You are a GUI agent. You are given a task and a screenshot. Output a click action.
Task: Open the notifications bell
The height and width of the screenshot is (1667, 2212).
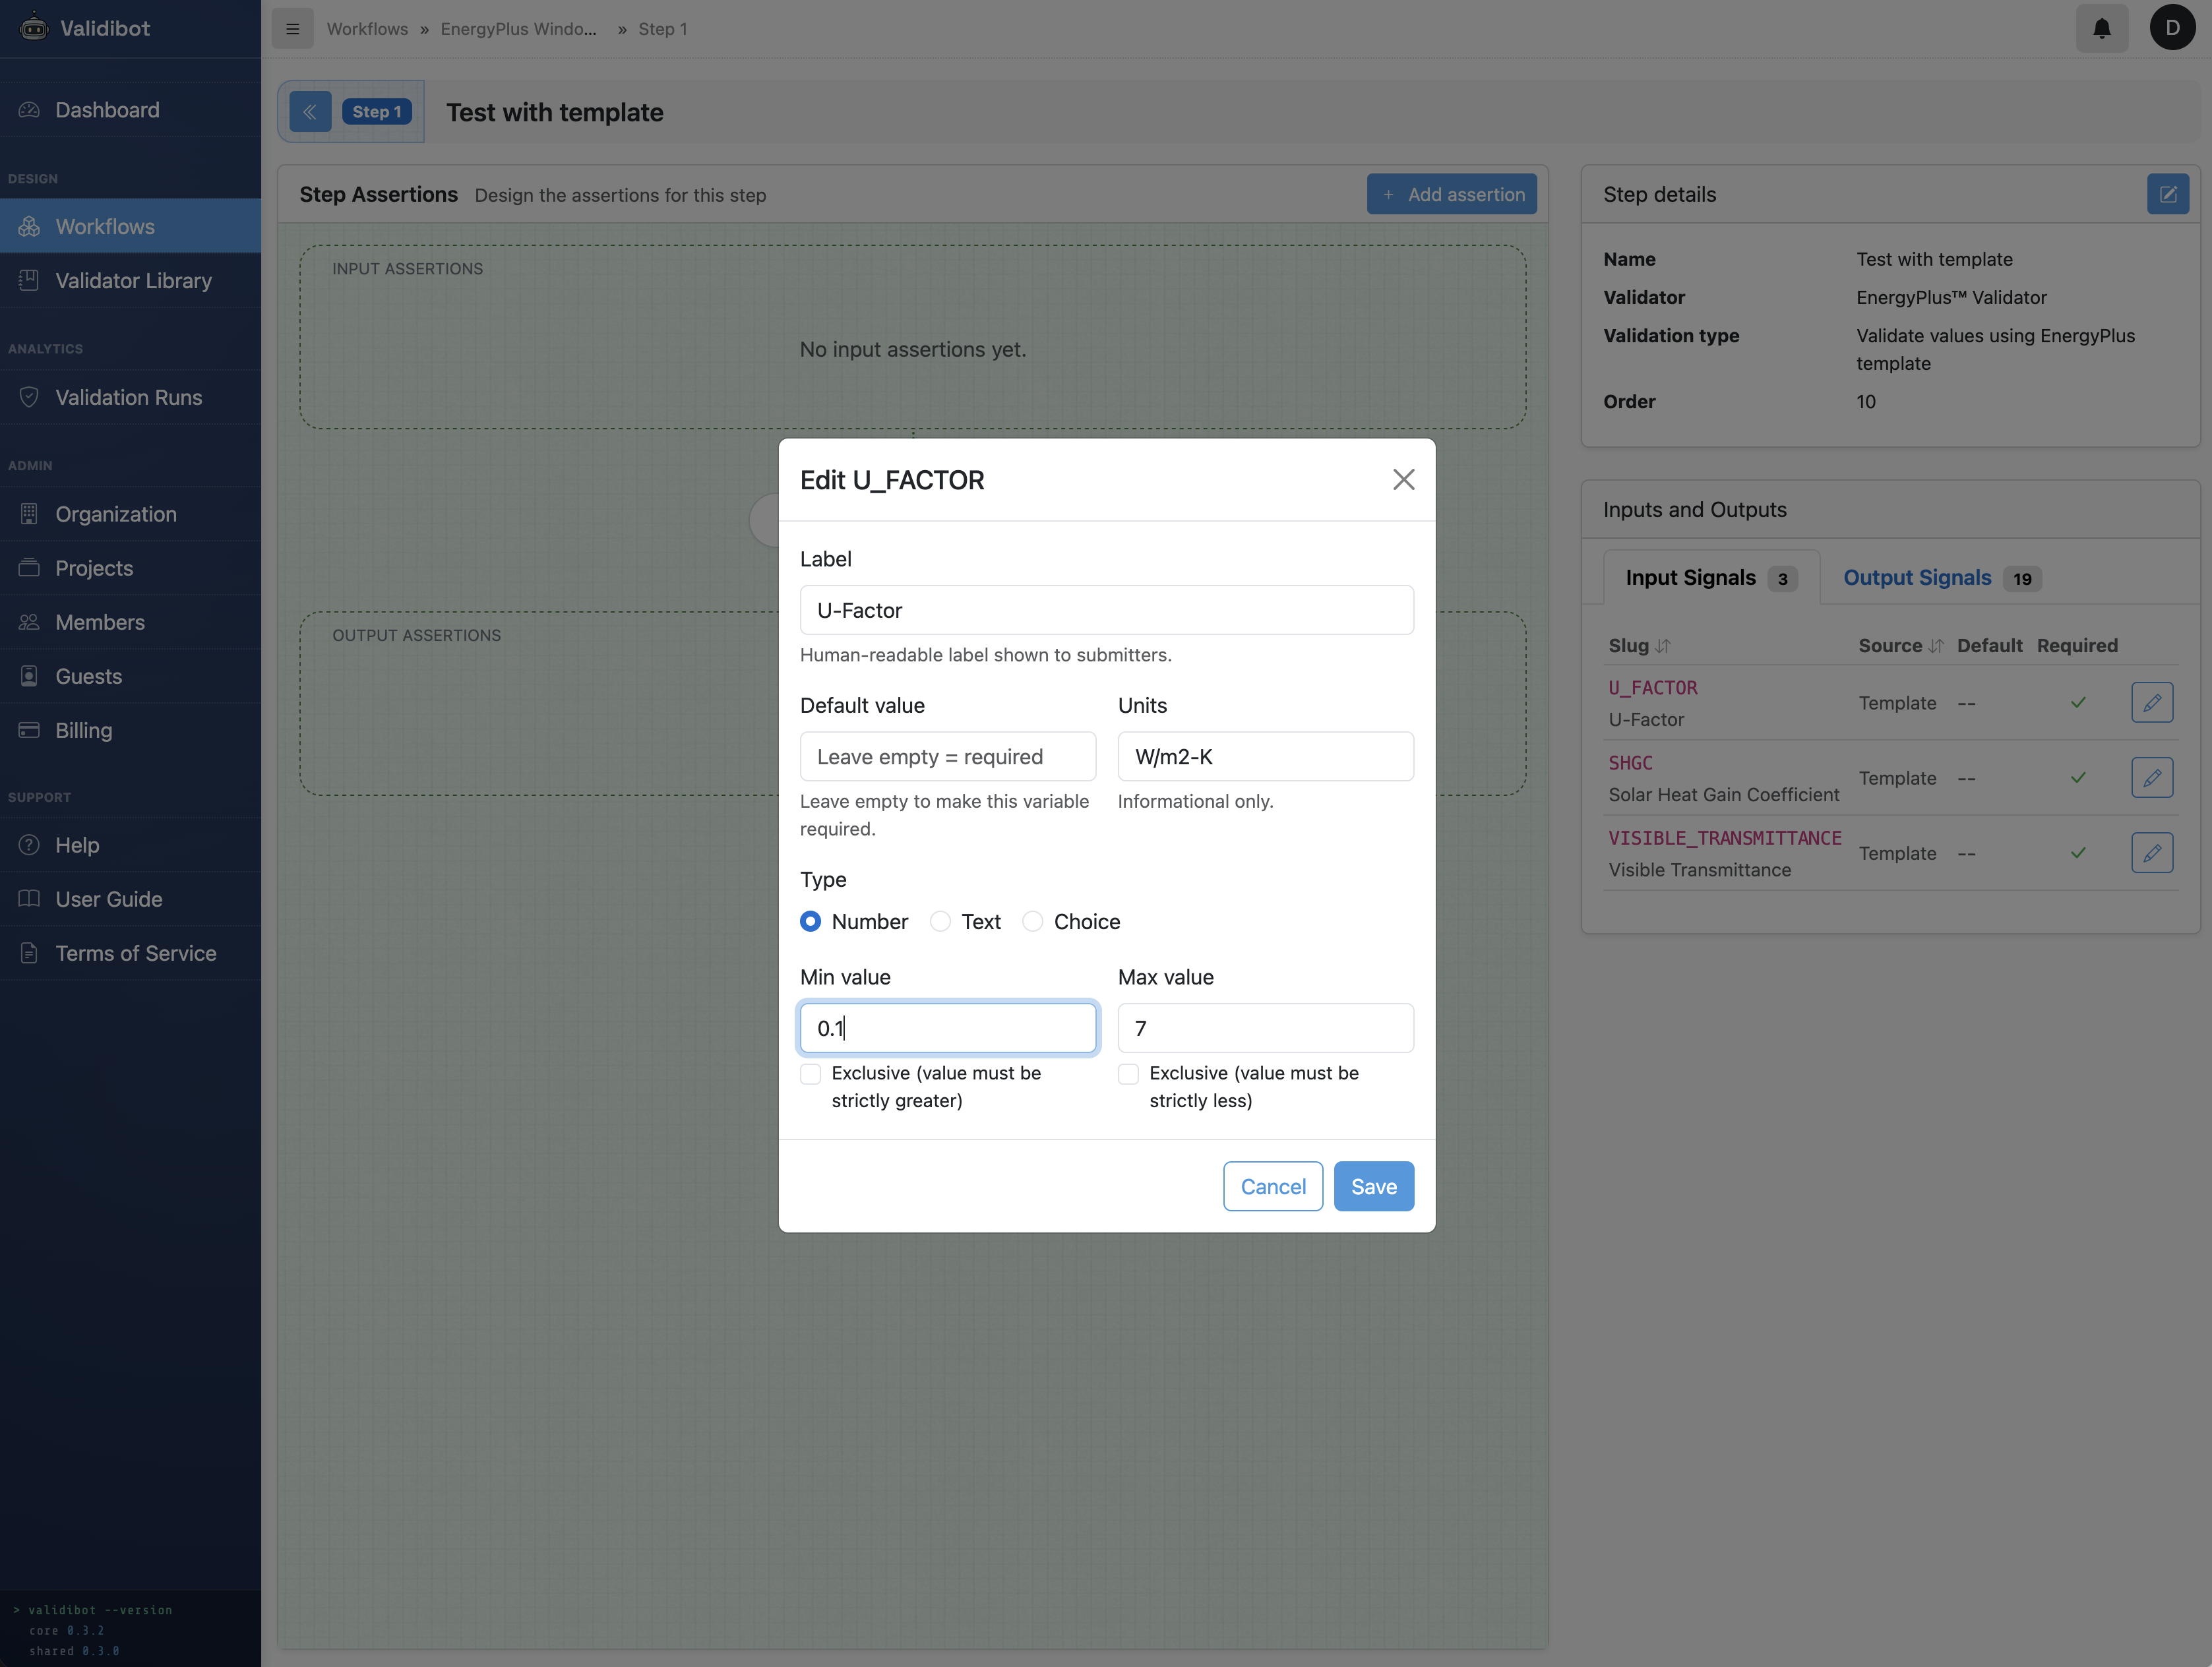click(x=2101, y=28)
